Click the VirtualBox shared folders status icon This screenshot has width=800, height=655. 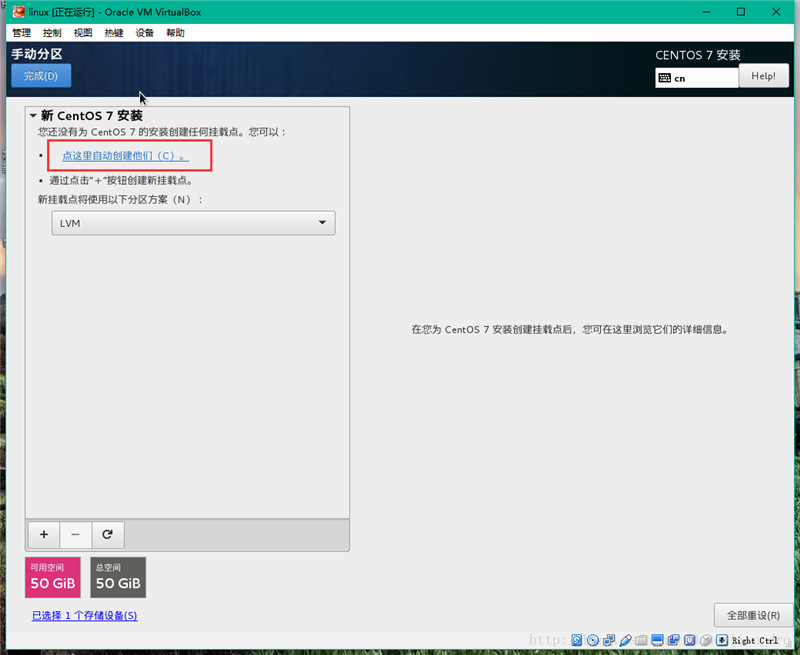[x=641, y=640]
